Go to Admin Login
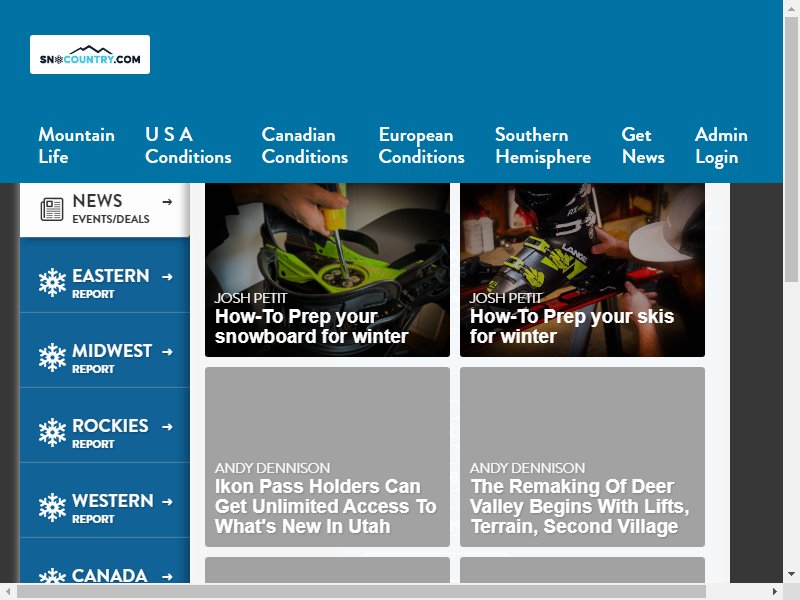 [x=721, y=146]
